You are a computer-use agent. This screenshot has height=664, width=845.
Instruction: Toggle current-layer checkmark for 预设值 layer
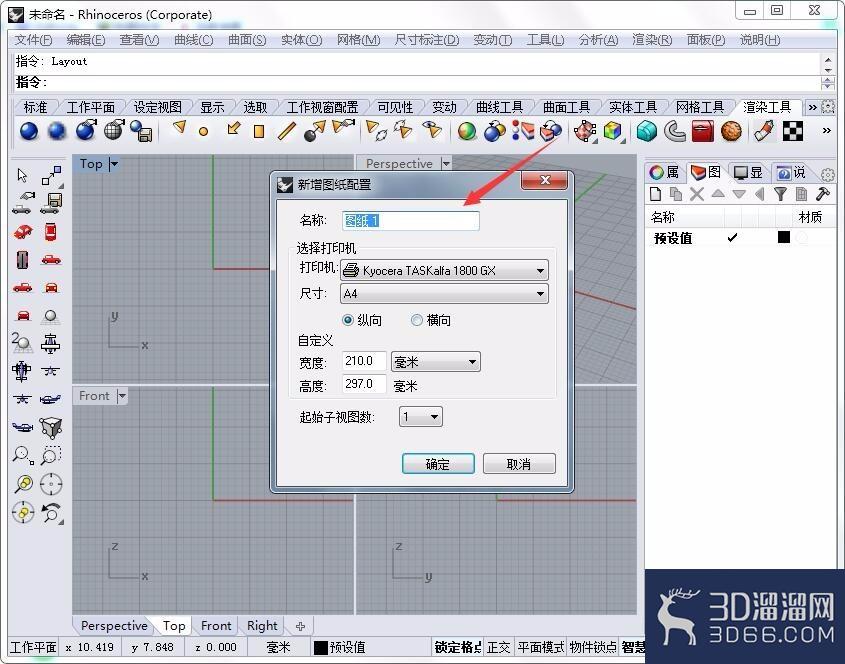pos(732,237)
